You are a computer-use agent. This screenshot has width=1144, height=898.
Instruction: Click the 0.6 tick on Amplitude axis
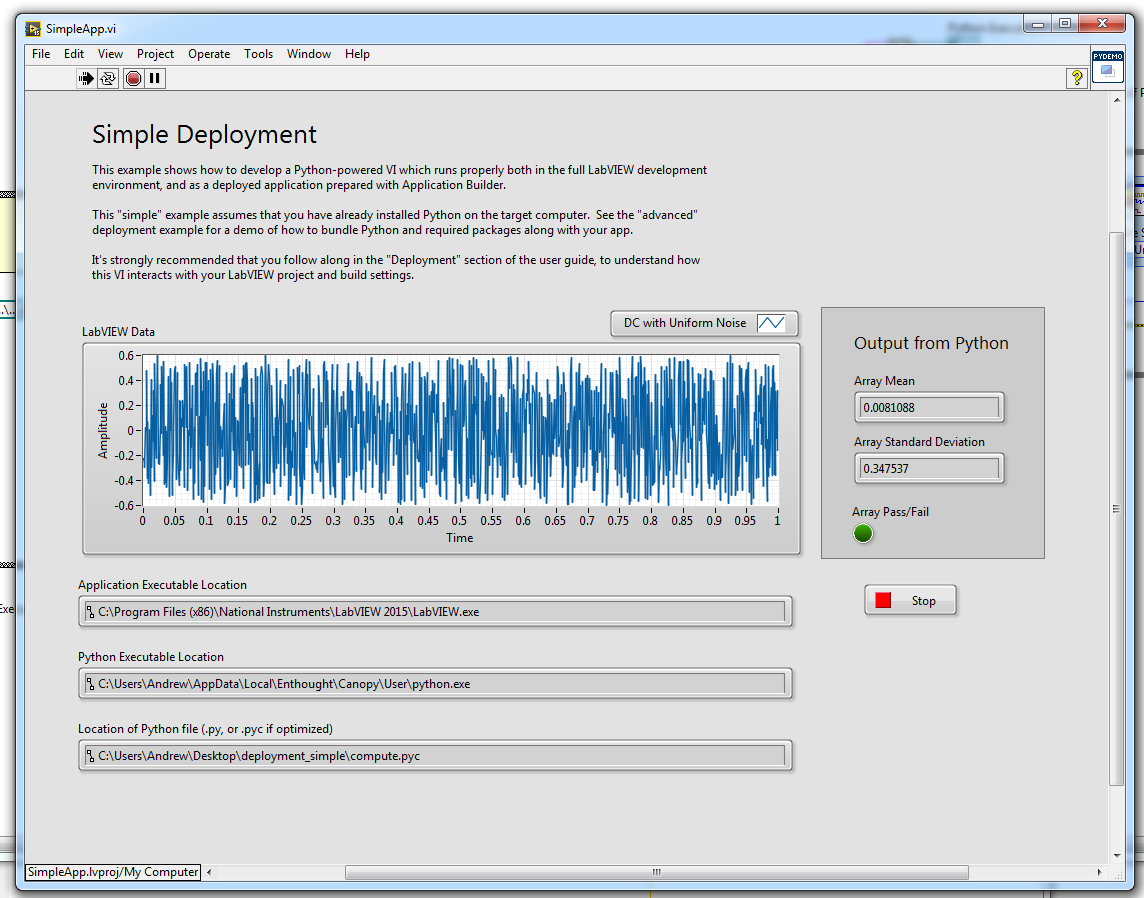(126, 356)
